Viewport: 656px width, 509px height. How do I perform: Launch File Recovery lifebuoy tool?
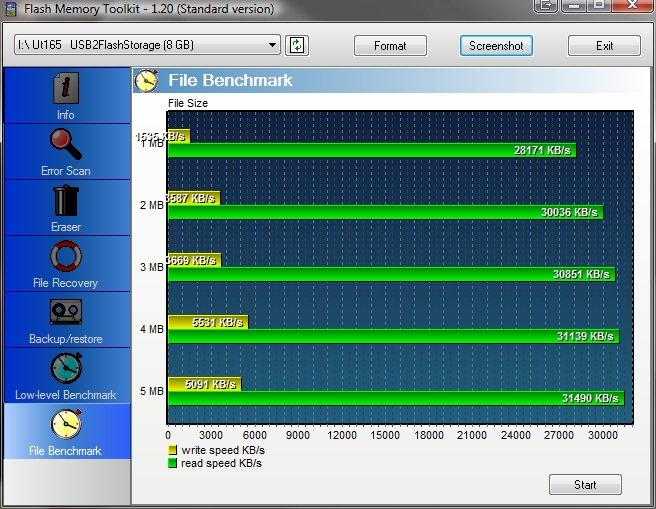pos(66,257)
